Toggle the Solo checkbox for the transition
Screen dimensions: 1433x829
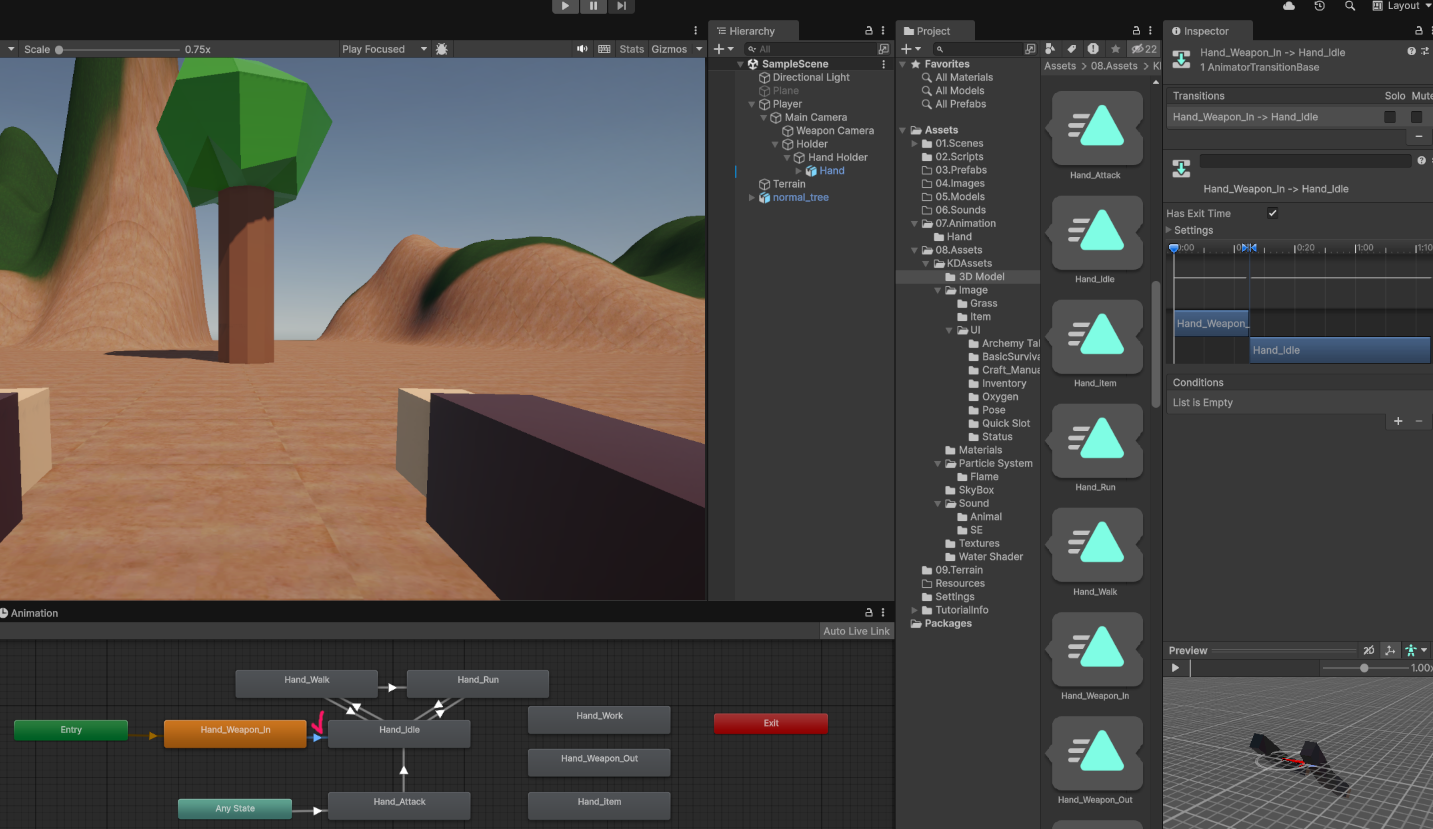(1390, 117)
